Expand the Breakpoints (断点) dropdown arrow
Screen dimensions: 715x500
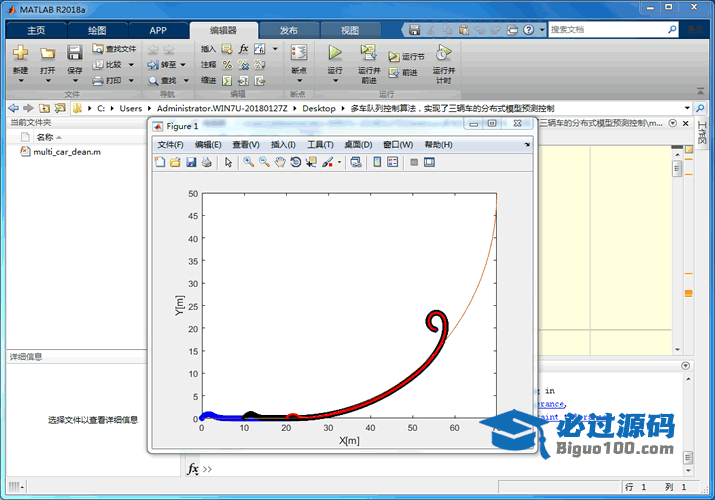[x=299, y=81]
